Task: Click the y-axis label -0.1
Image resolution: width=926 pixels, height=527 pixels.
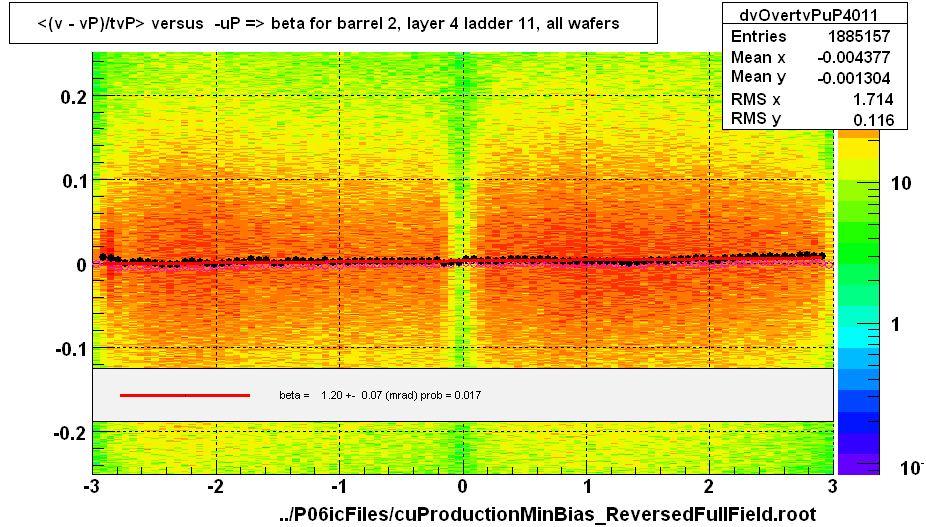Action: (x=71, y=349)
